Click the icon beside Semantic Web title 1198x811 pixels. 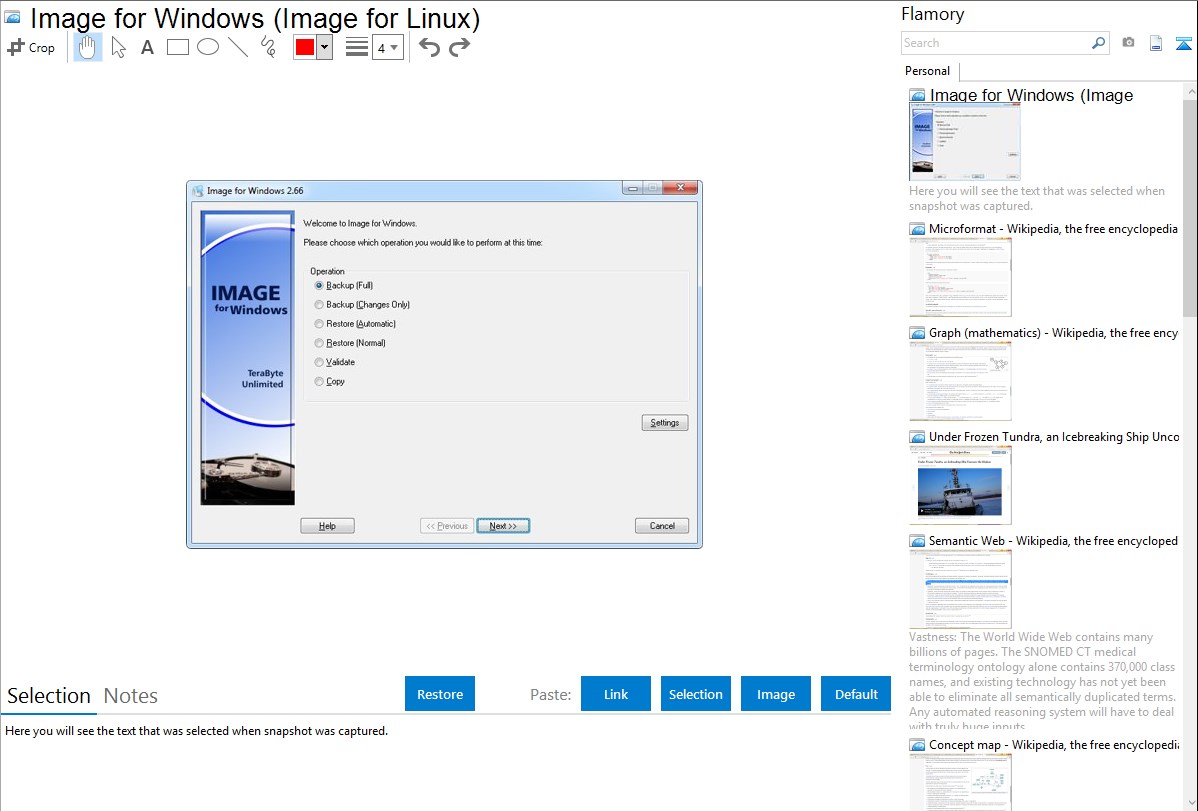(x=917, y=541)
